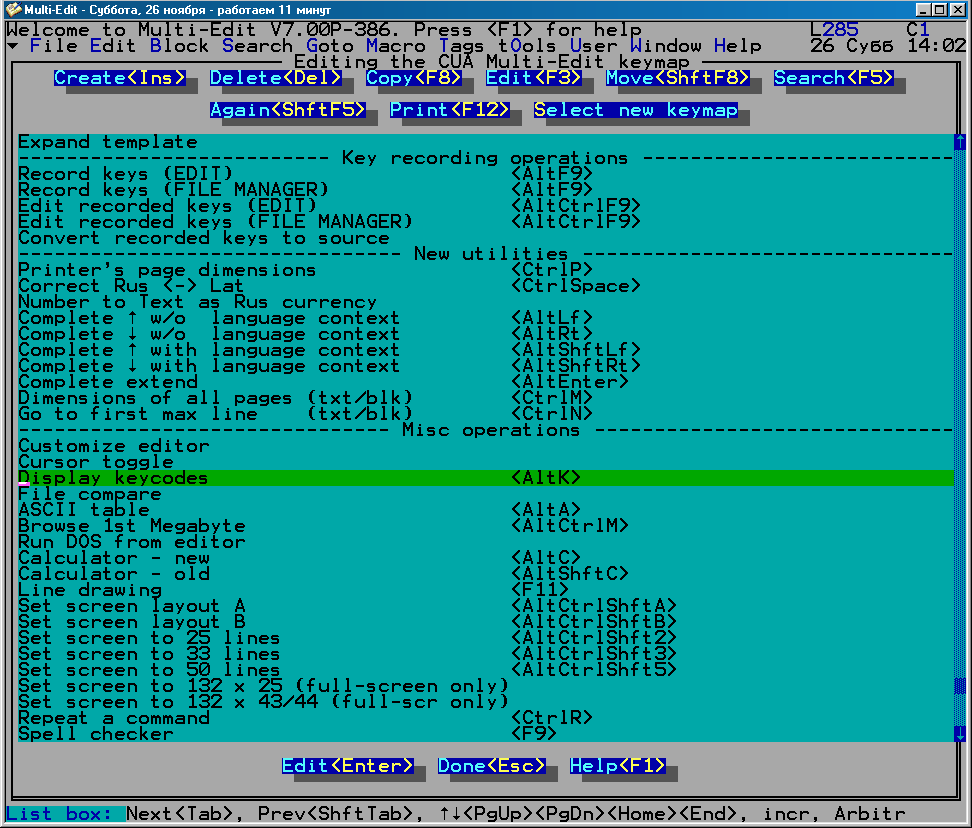
Task: Click the Create<Ins> button
Action: pos(120,78)
